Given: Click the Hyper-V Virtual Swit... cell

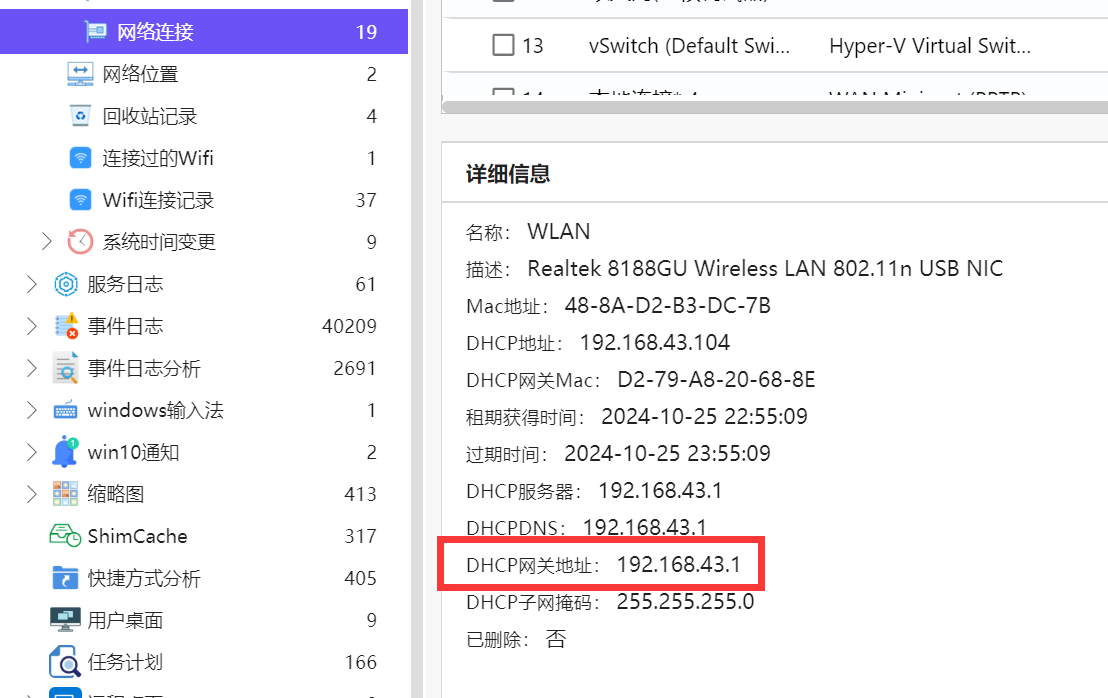Looking at the screenshot, I should click(930, 46).
